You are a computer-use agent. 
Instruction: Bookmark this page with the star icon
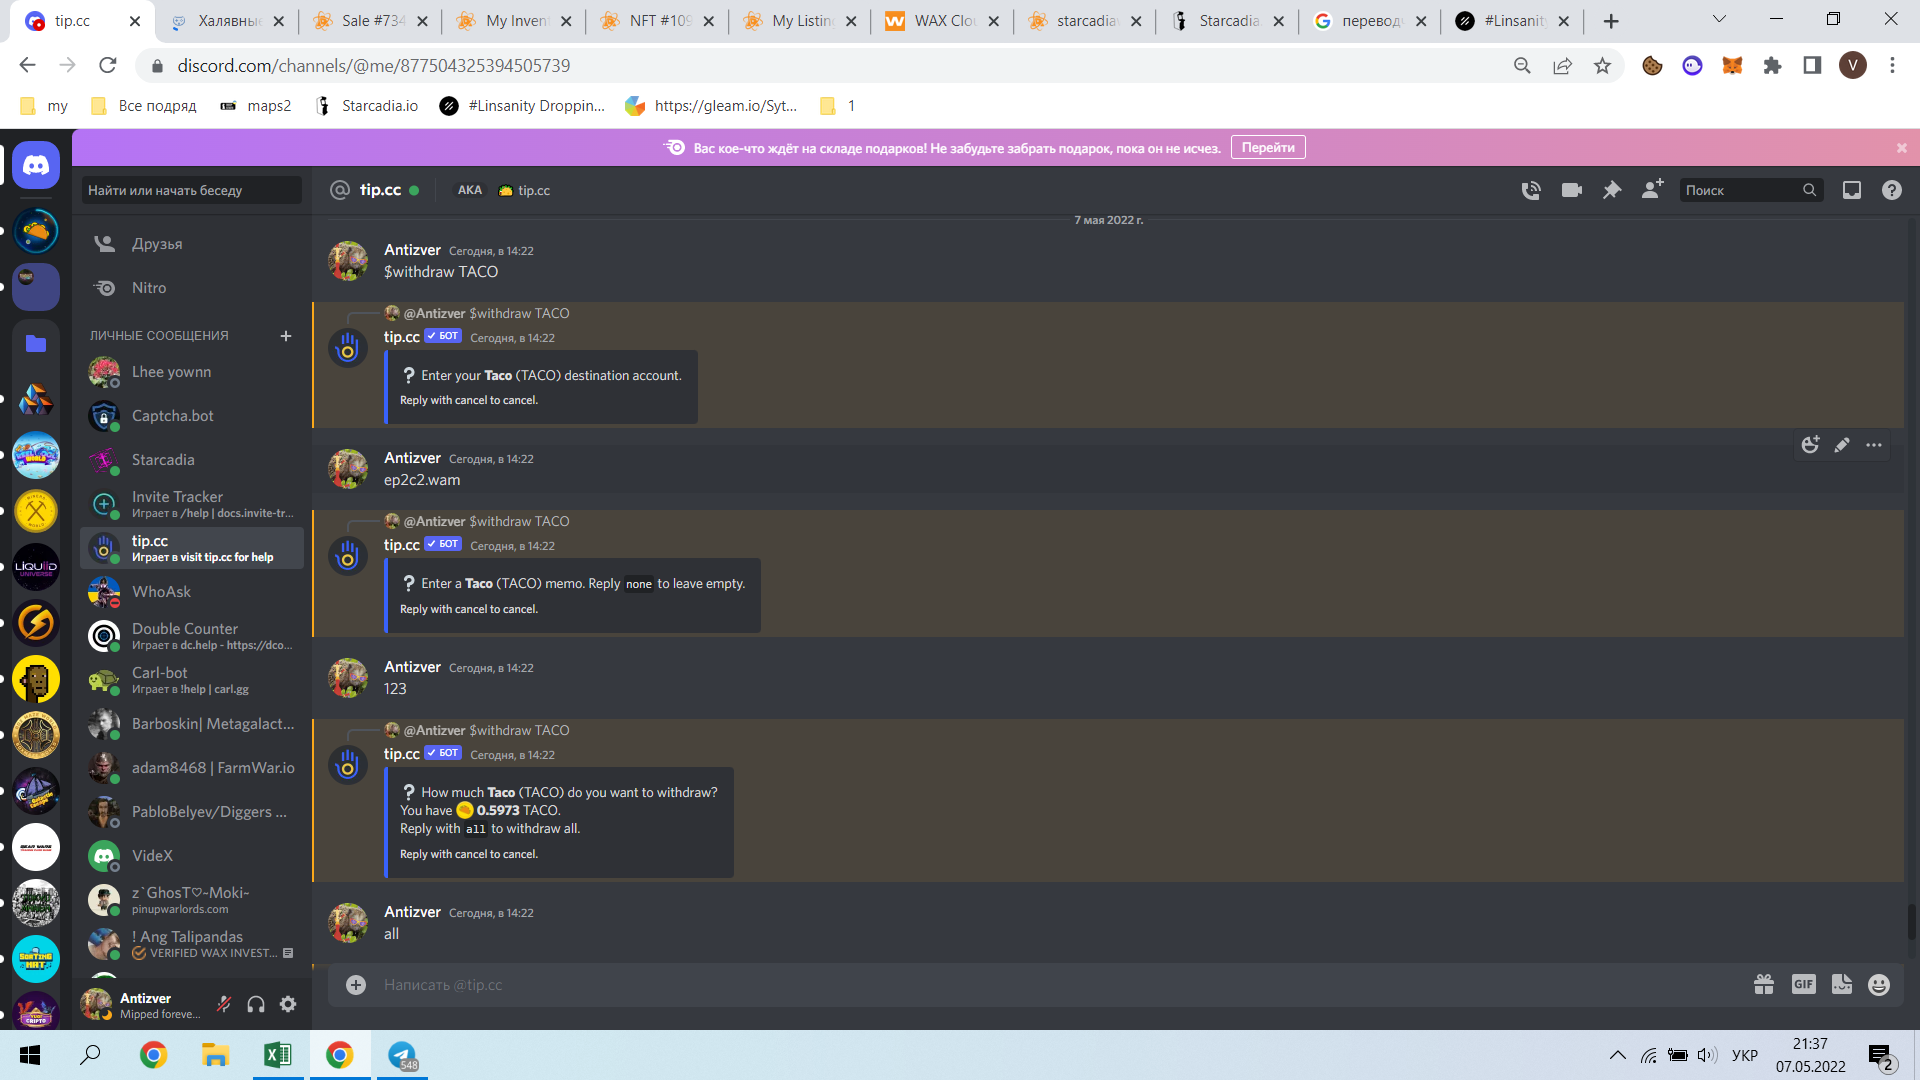(1603, 66)
